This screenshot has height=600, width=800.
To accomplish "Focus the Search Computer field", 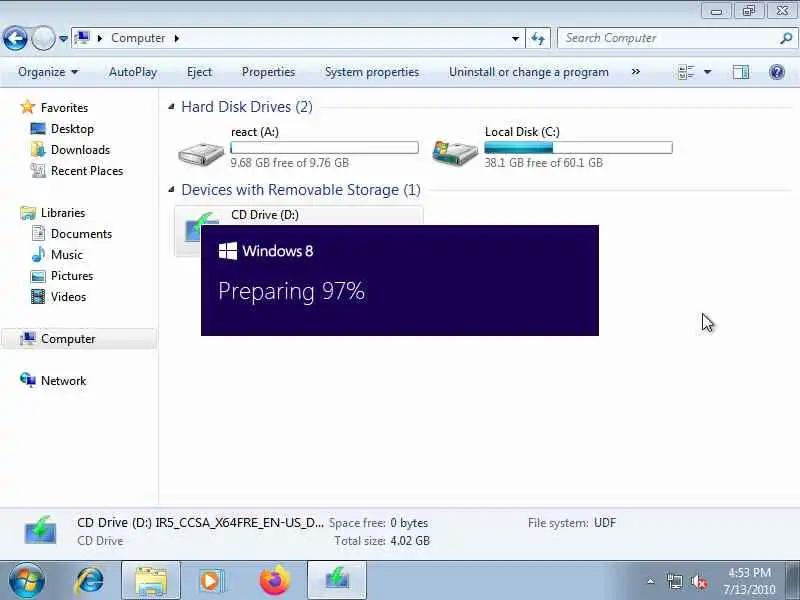I will pos(667,38).
